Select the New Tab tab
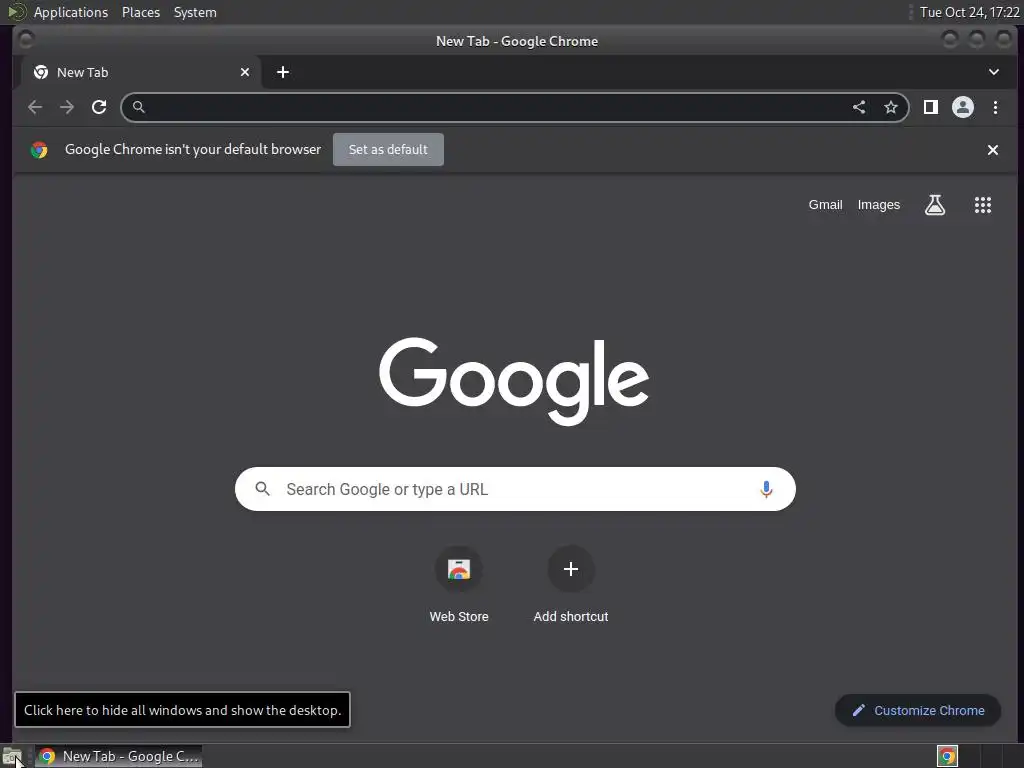Image resolution: width=1024 pixels, height=768 pixels. (x=140, y=72)
